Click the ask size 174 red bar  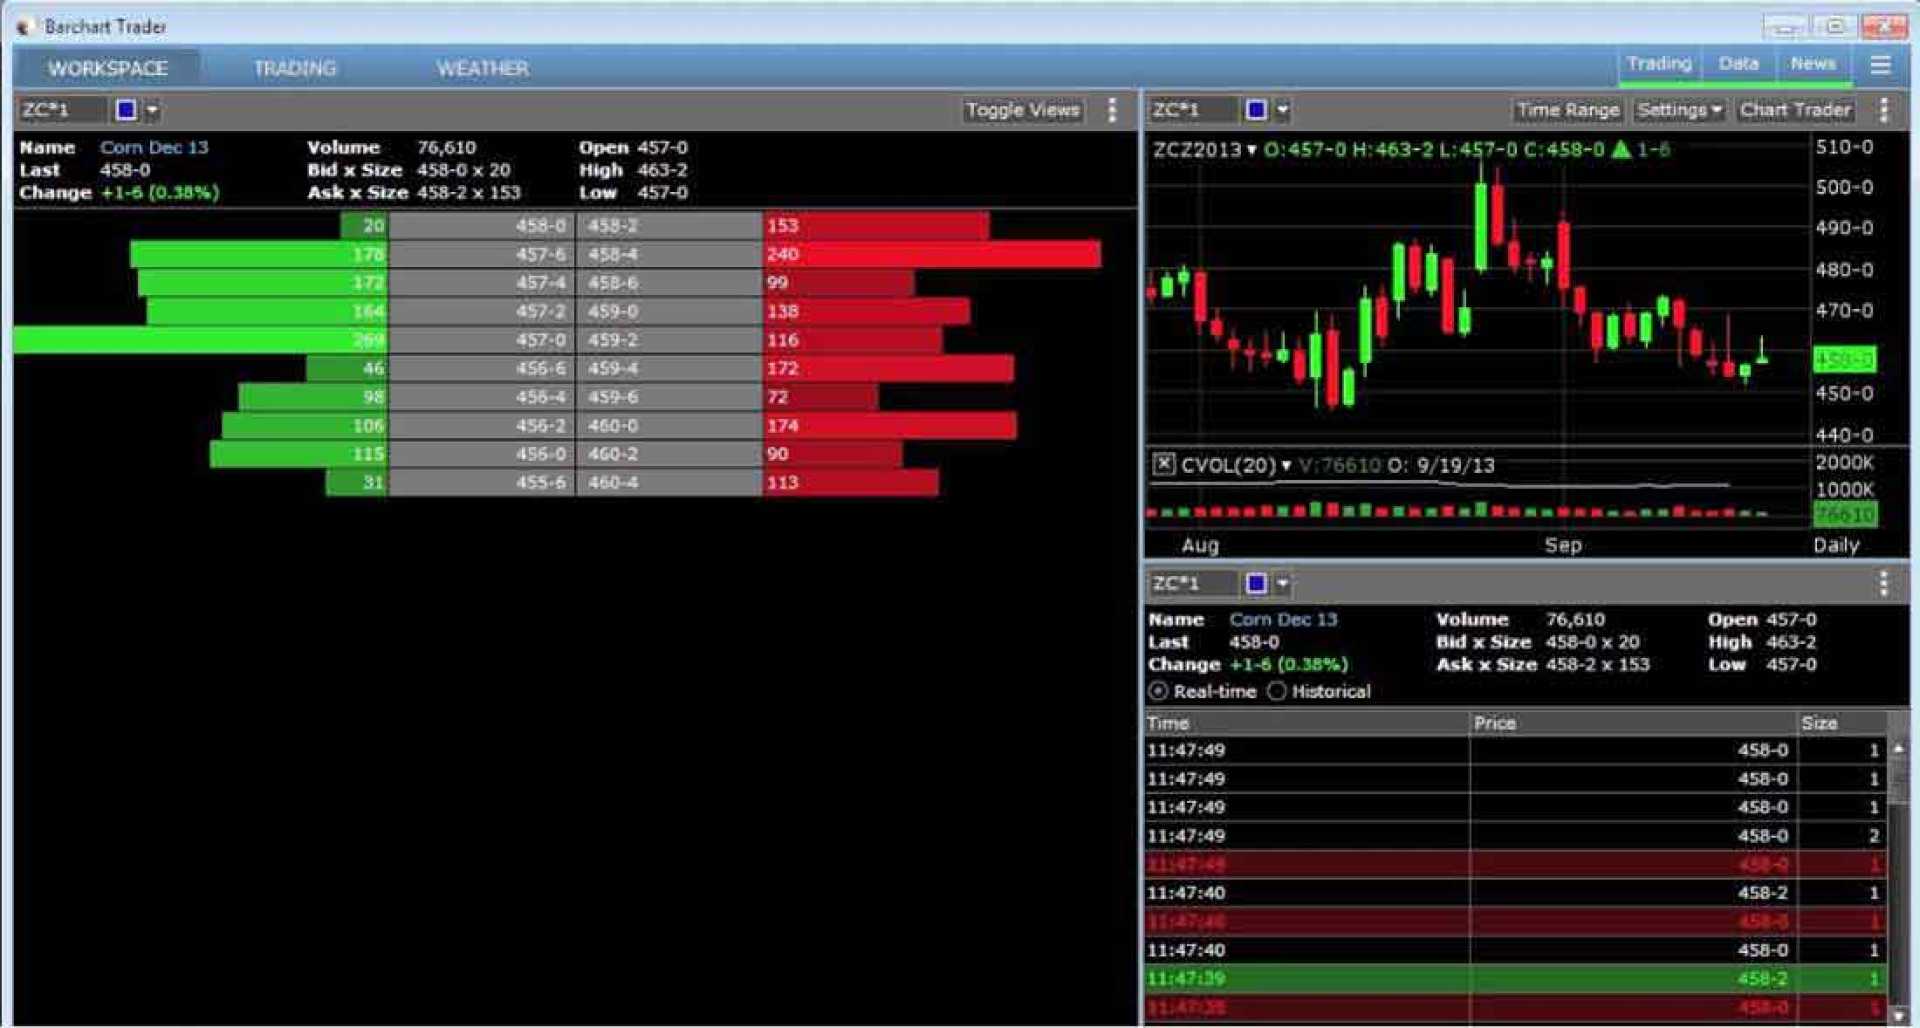pyautogui.click(x=890, y=426)
